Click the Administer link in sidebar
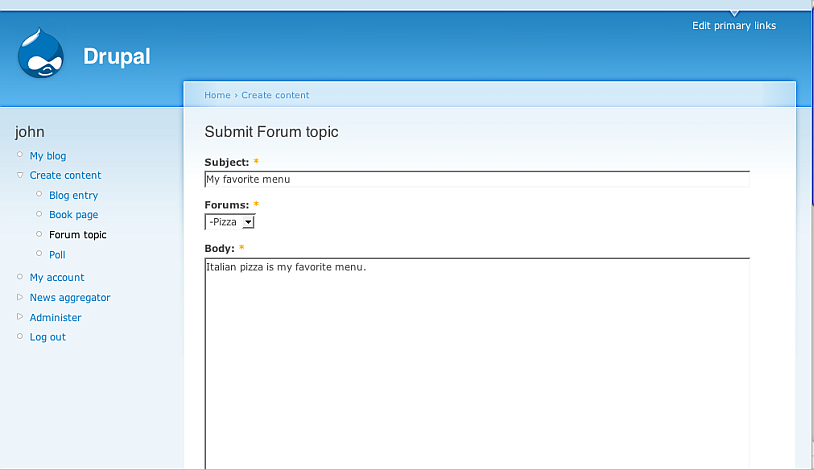The height and width of the screenshot is (470, 814). click(55, 318)
